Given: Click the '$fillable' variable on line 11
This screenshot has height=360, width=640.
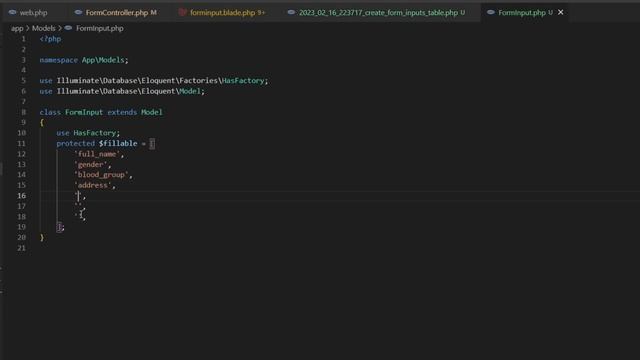Looking at the screenshot, I should [118, 144].
